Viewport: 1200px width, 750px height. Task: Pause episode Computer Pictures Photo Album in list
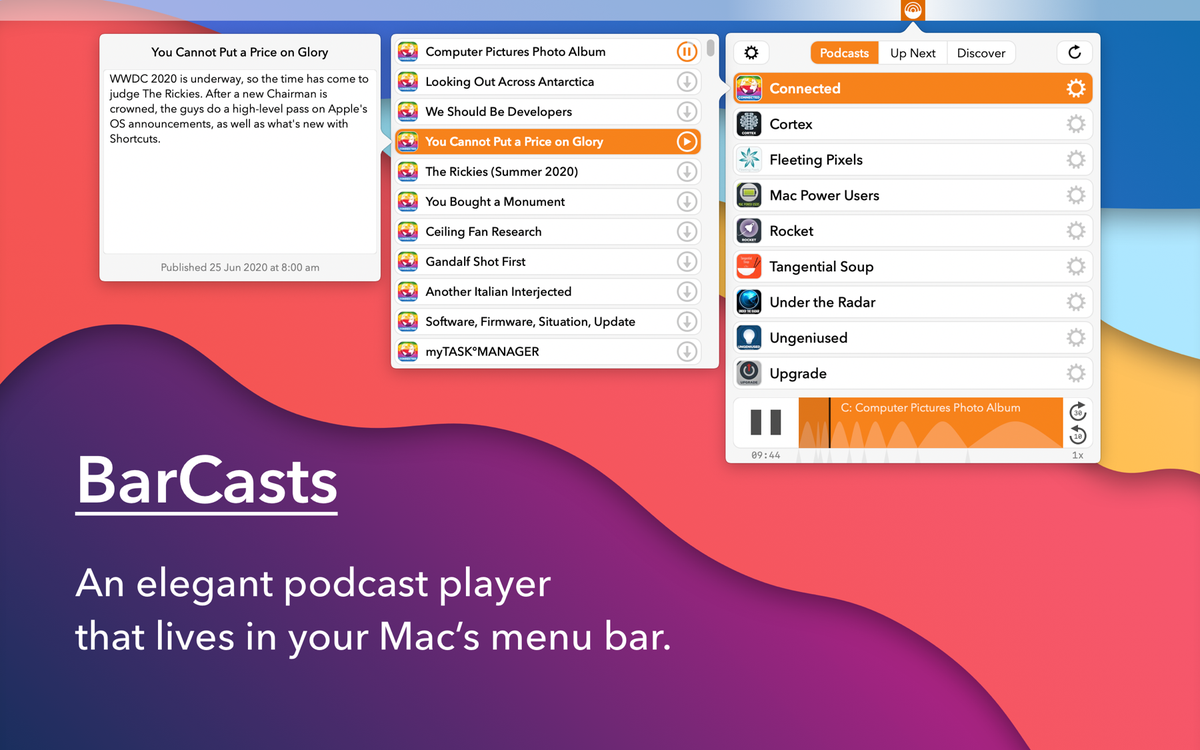(x=687, y=52)
